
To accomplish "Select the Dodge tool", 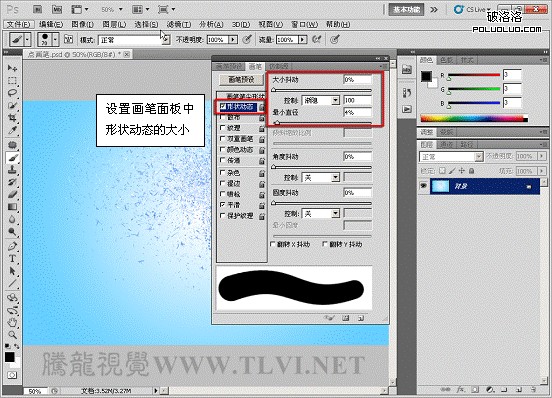I will [12, 232].
